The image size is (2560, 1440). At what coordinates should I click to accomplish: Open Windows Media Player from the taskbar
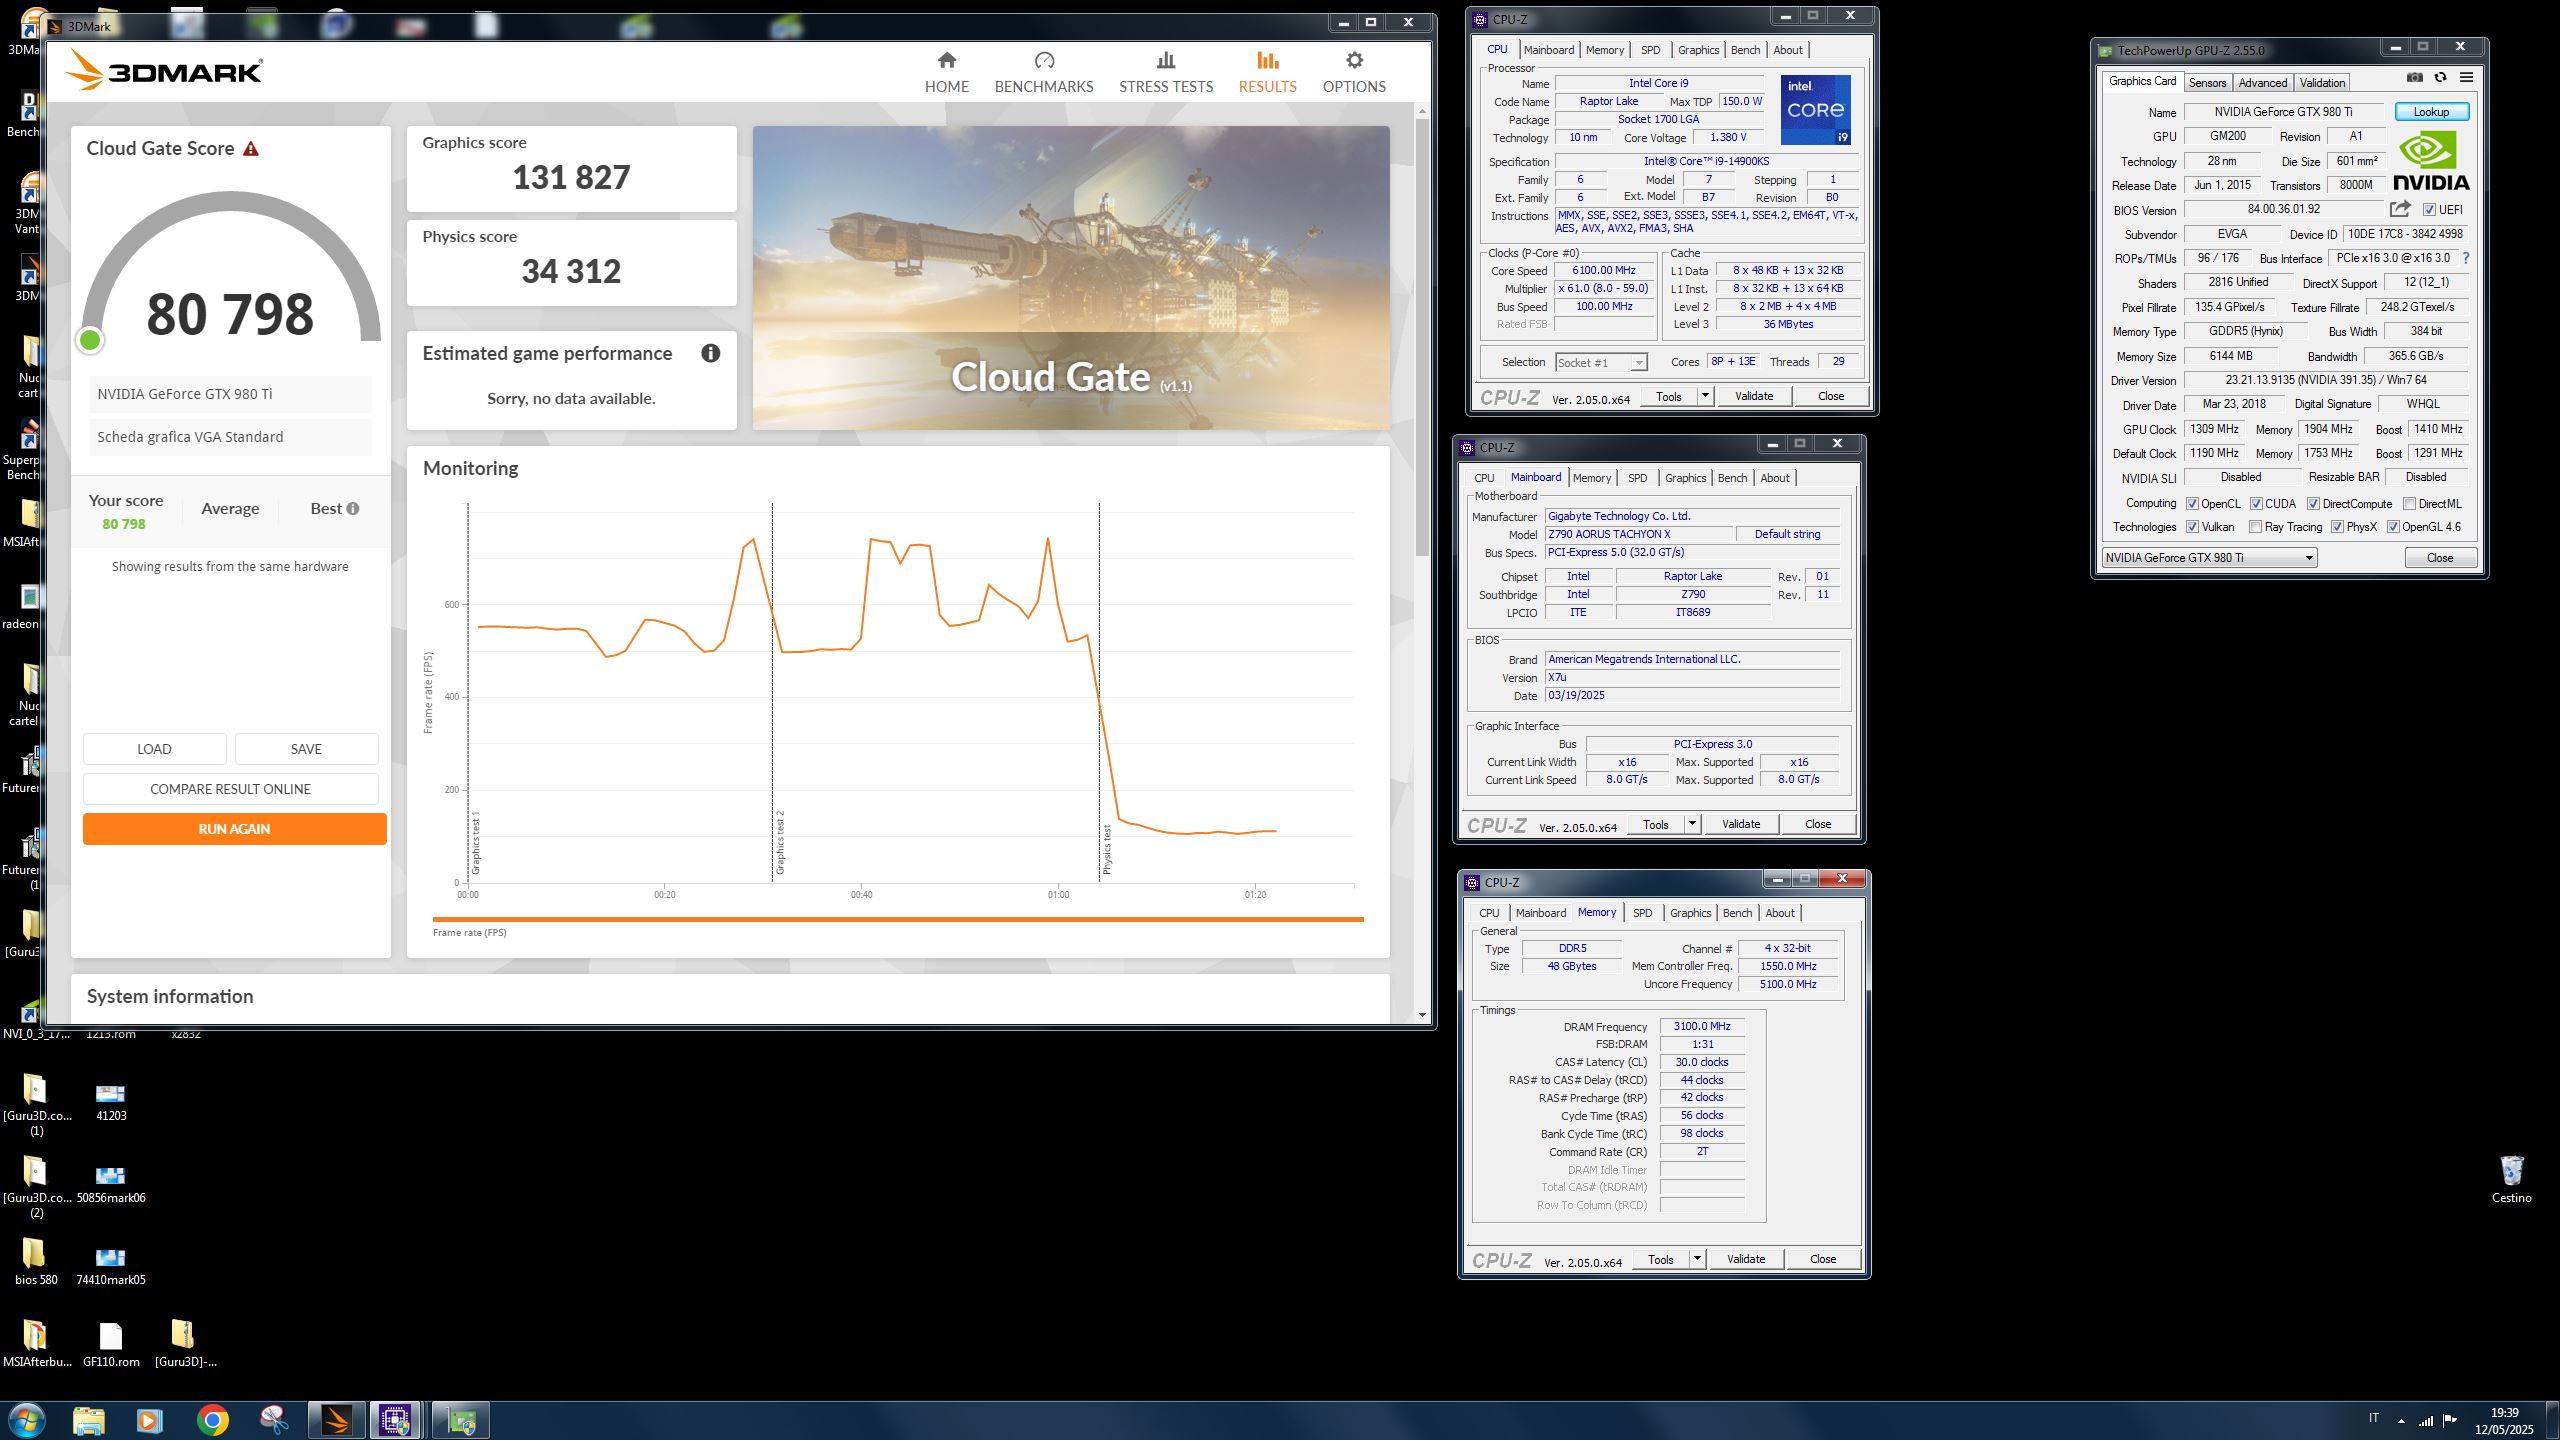[150, 1420]
